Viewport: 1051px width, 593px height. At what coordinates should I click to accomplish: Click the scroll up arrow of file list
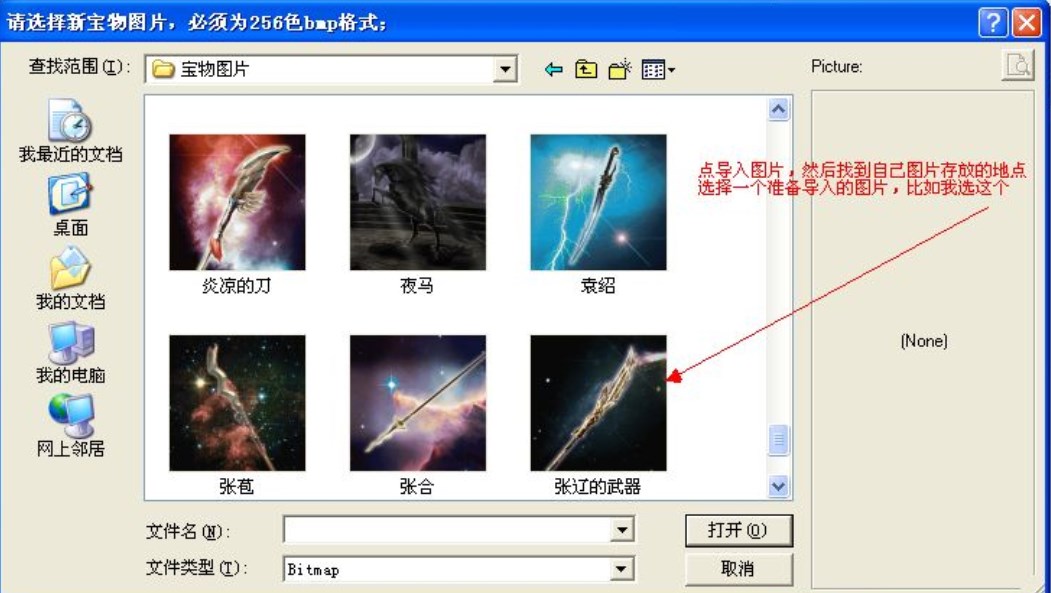click(x=778, y=109)
